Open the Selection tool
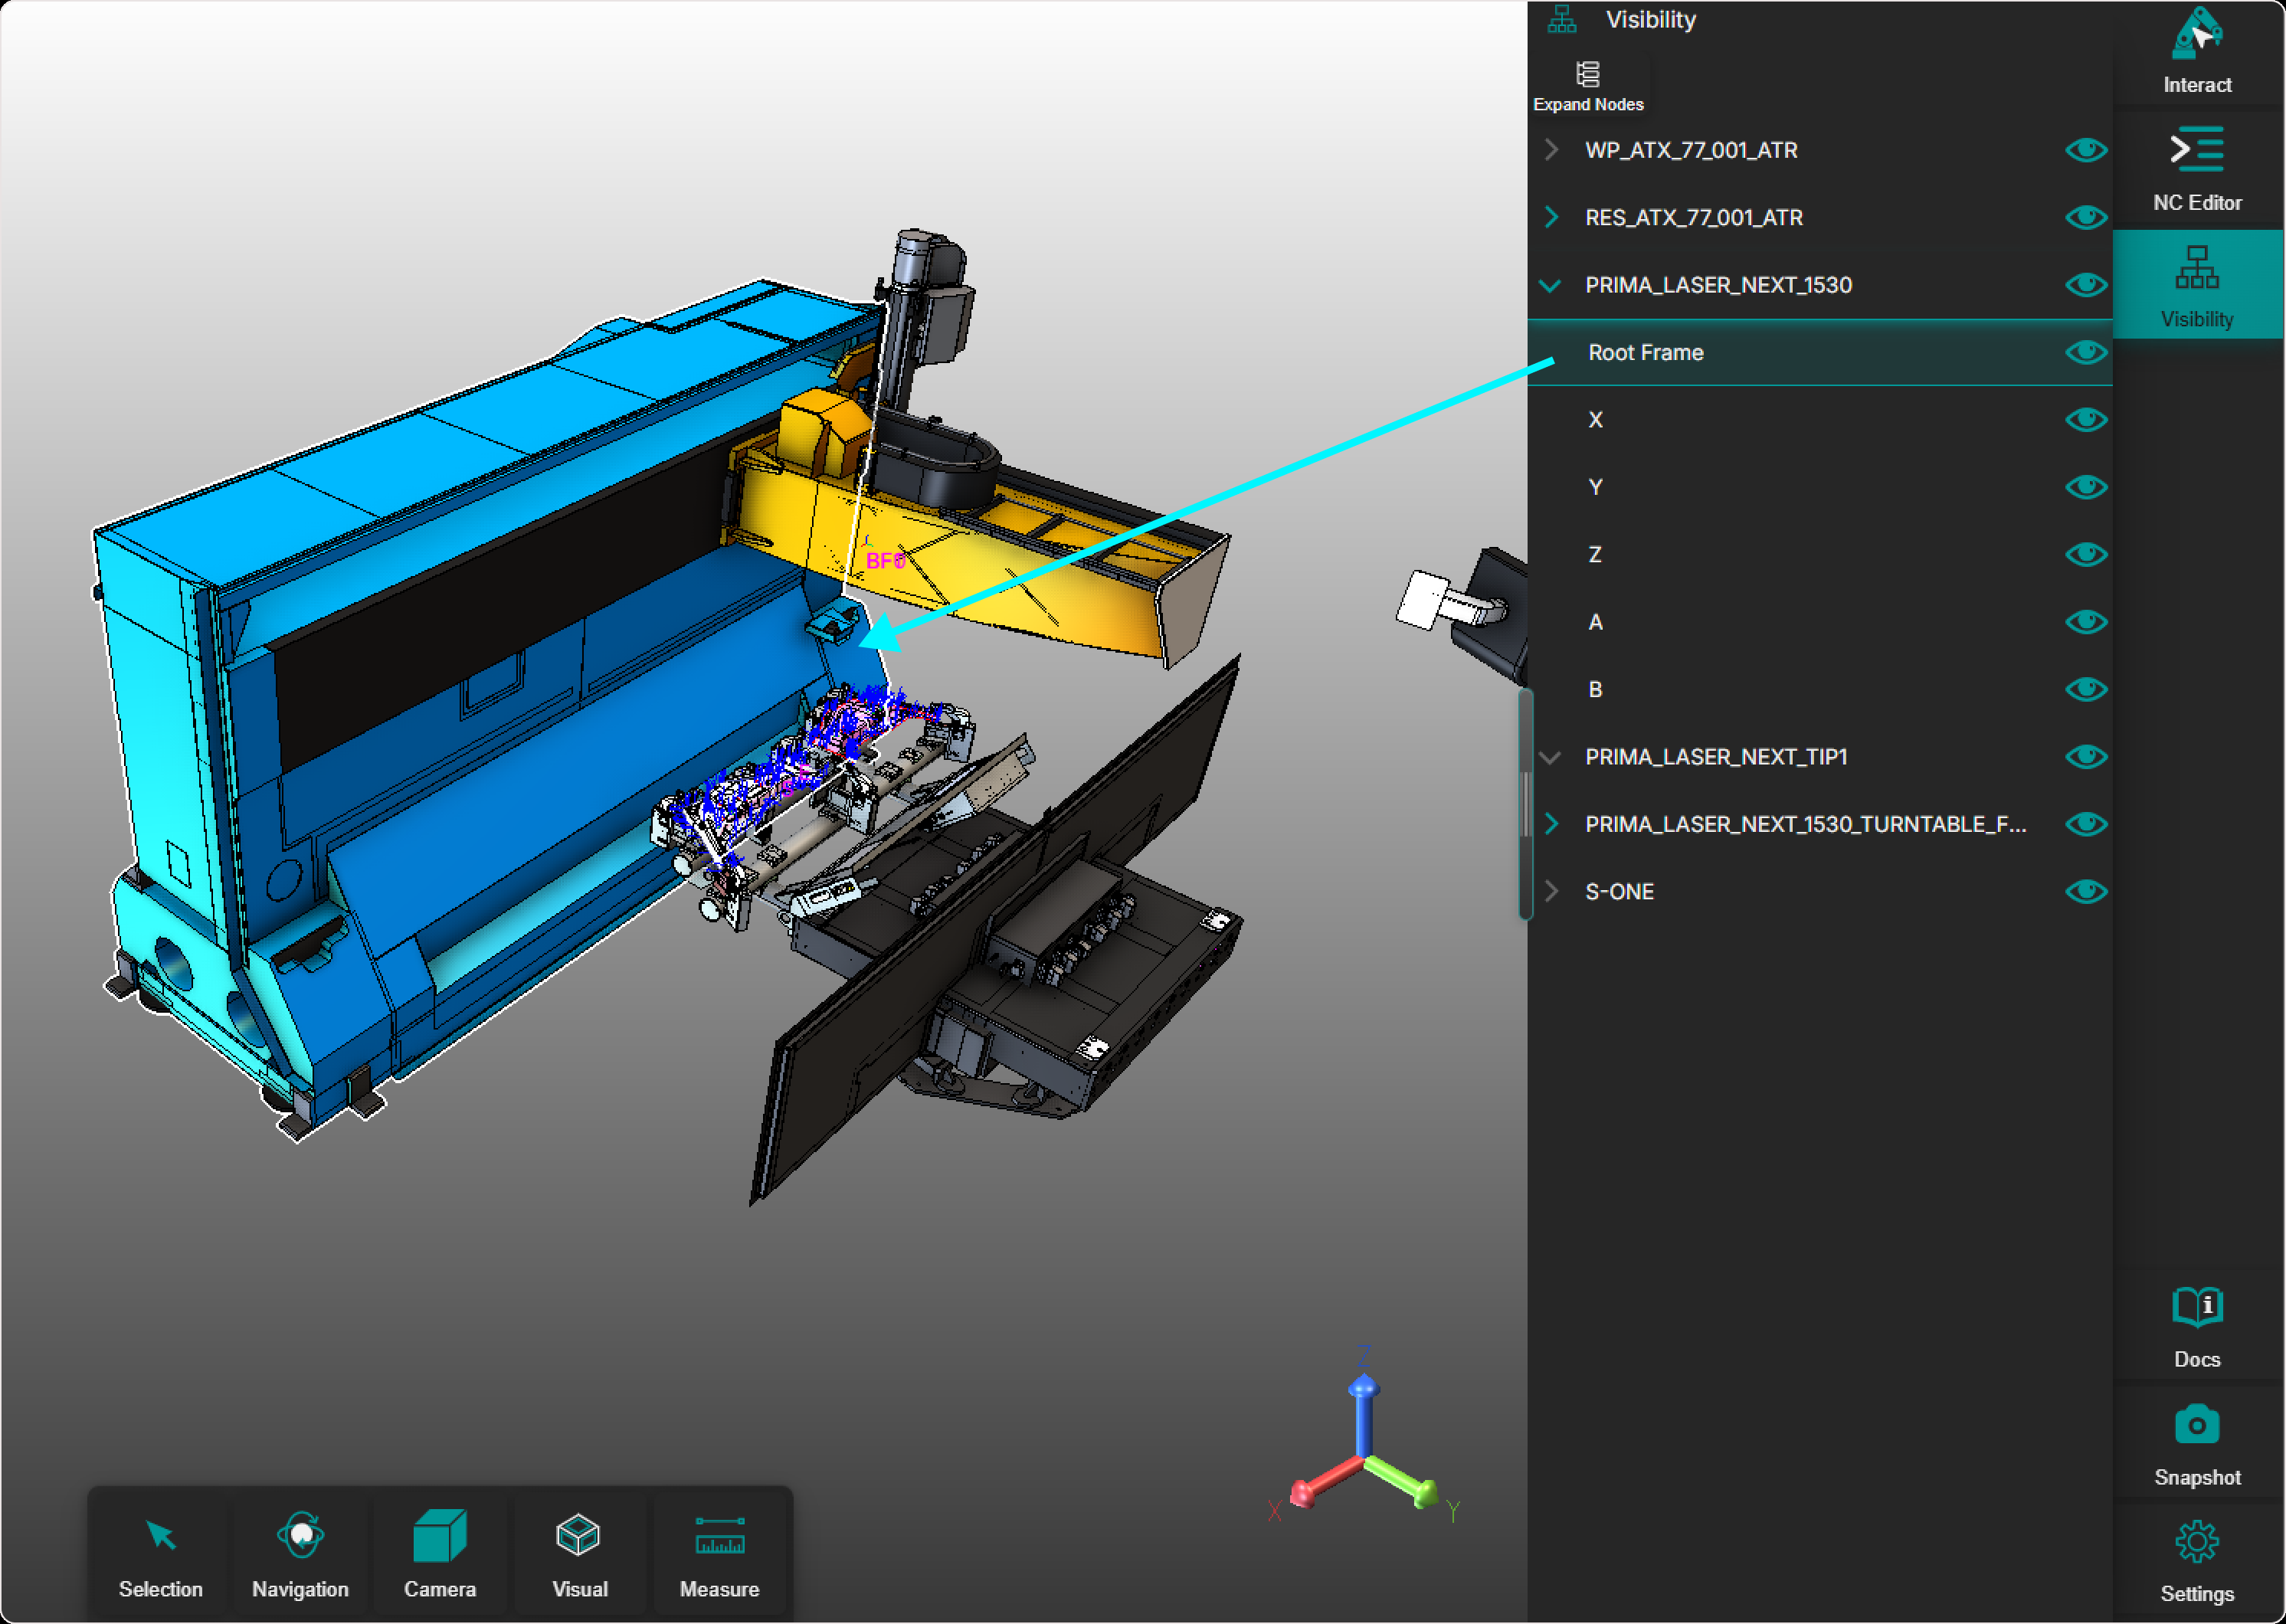2286x1624 pixels. click(x=161, y=1554)
